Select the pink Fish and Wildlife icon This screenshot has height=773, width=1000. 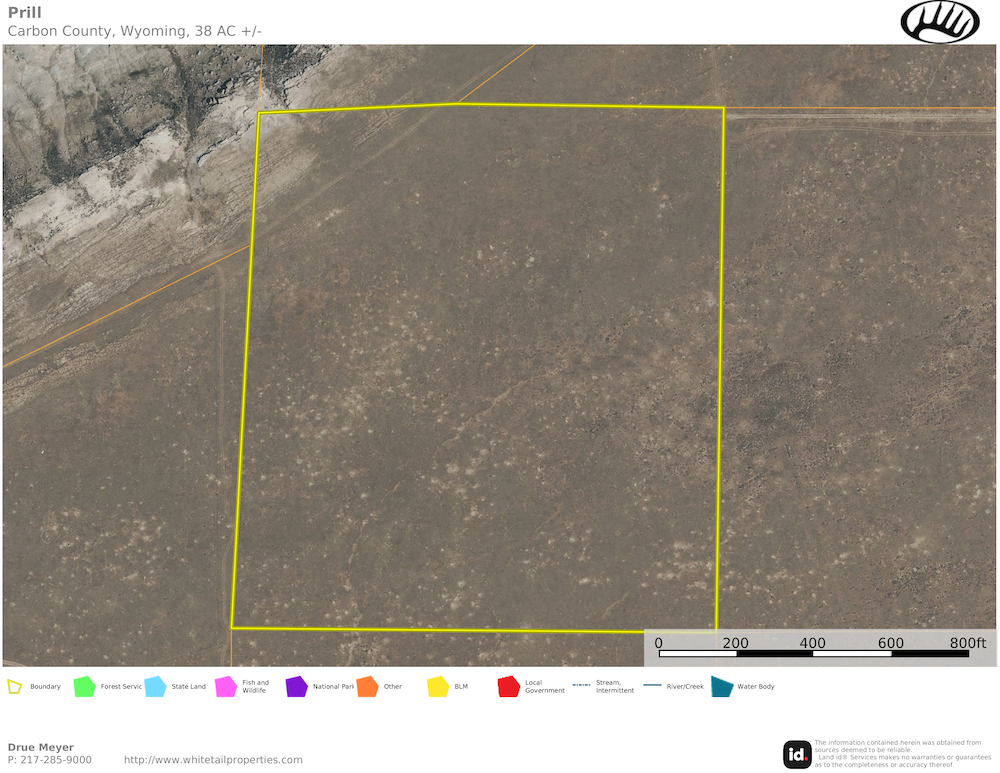[x=226, y=687]
